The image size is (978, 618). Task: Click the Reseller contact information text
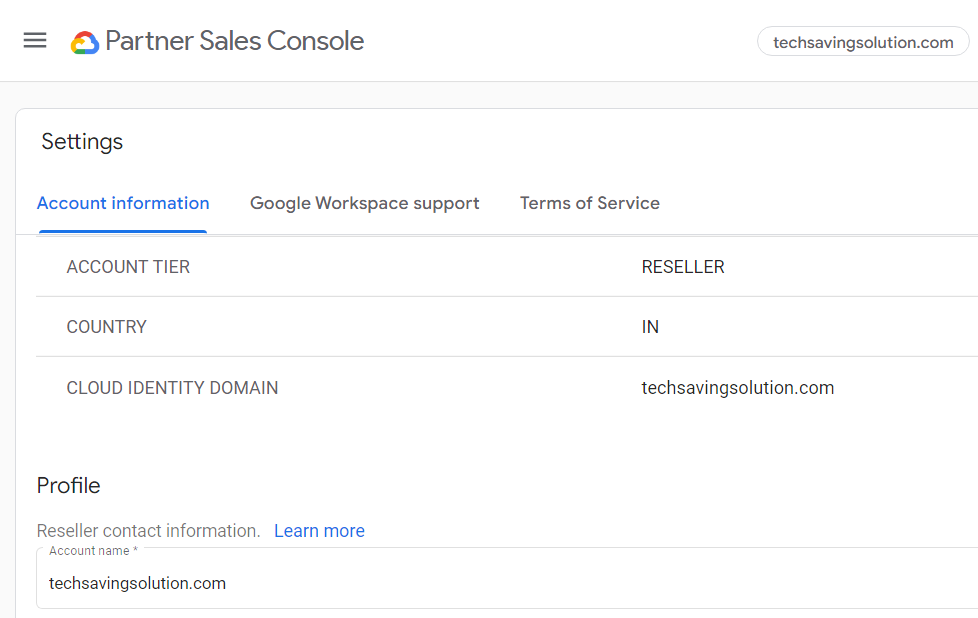click(x=148, y=531)
